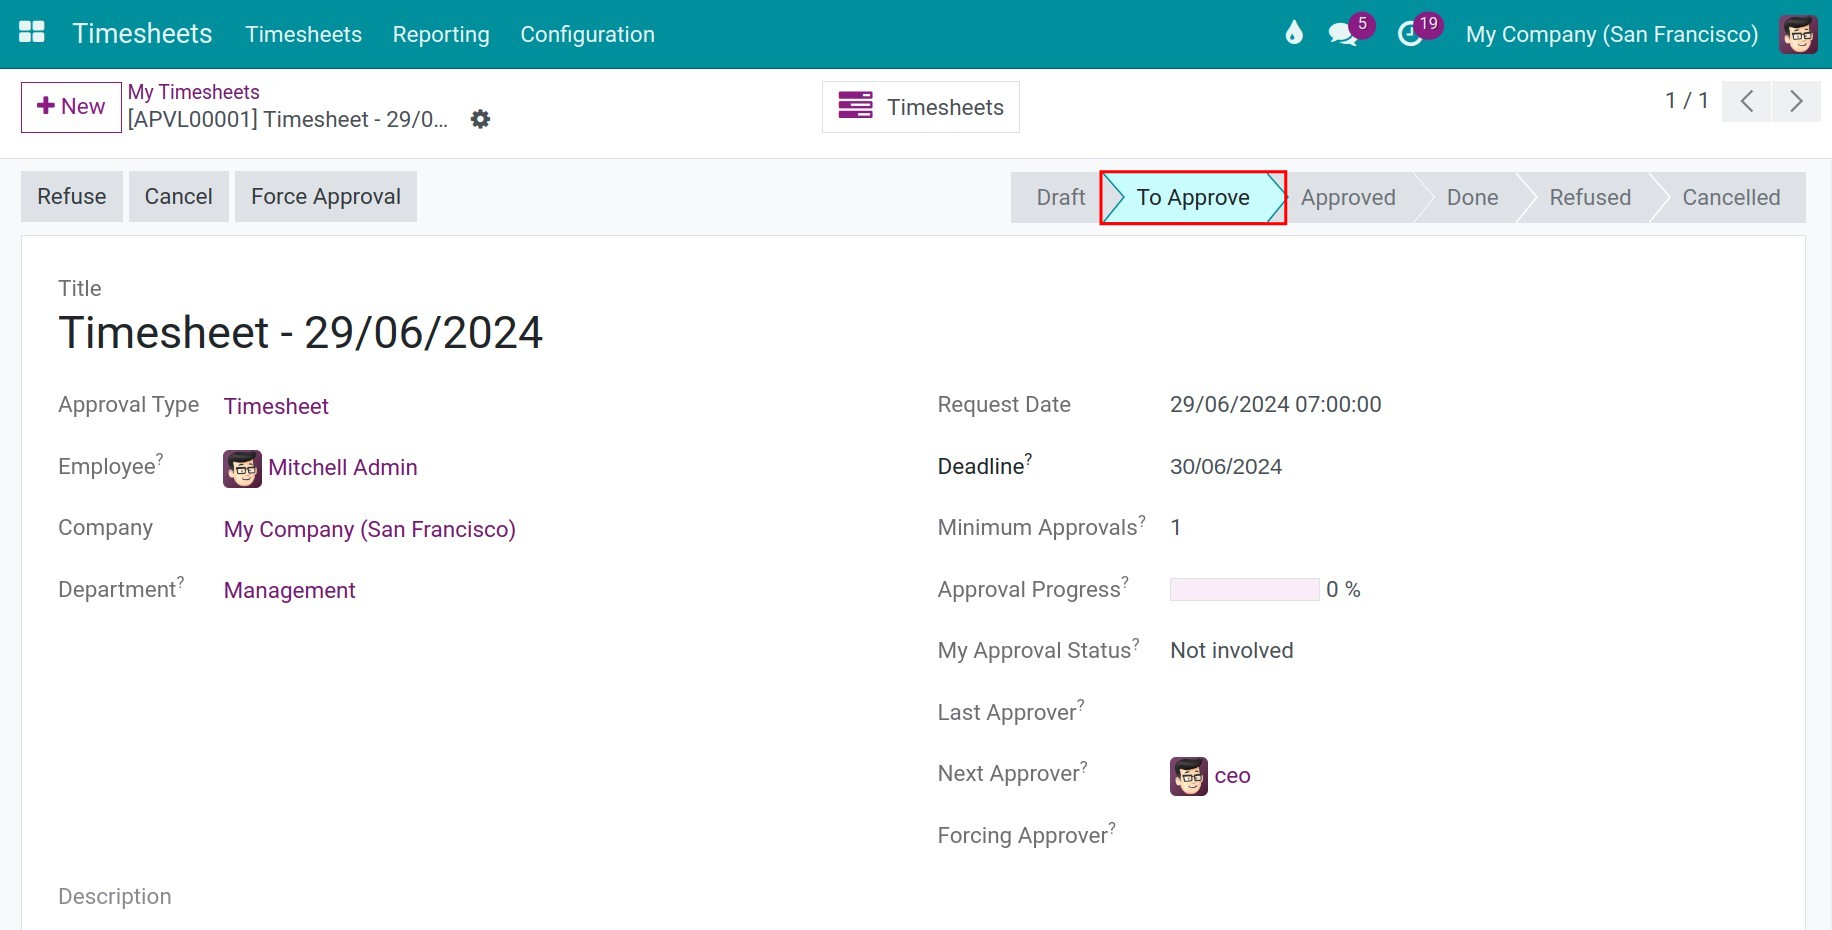Viewport: 1832px width, 930px height.
Task: Click the Cancel button
Action: pyautogui.click(x=178, y=196)
